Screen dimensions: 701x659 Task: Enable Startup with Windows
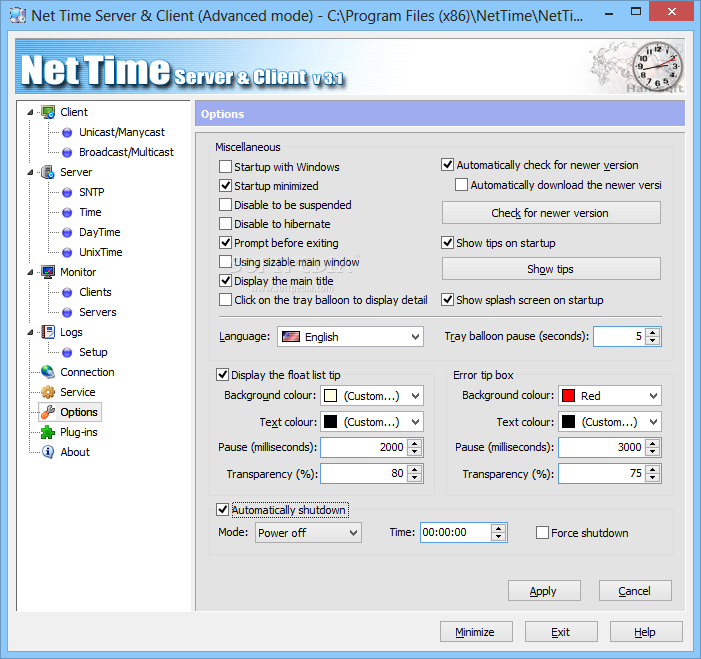[225, 167]
